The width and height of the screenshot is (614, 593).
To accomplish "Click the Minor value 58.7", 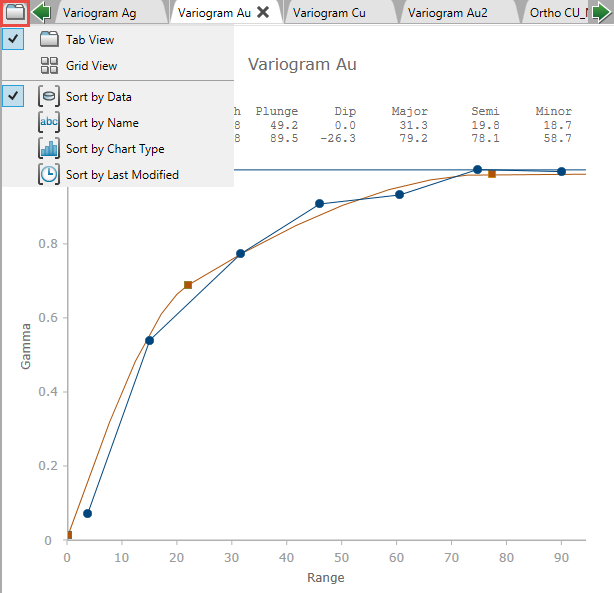I will coord(557,138).
